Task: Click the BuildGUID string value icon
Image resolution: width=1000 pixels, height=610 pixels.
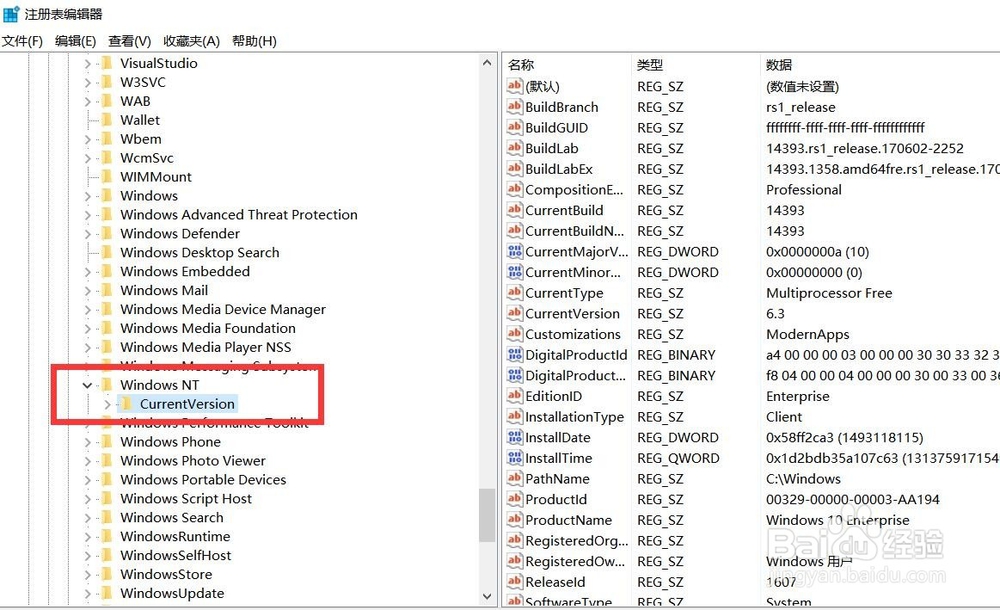Action: coord(515,127)
